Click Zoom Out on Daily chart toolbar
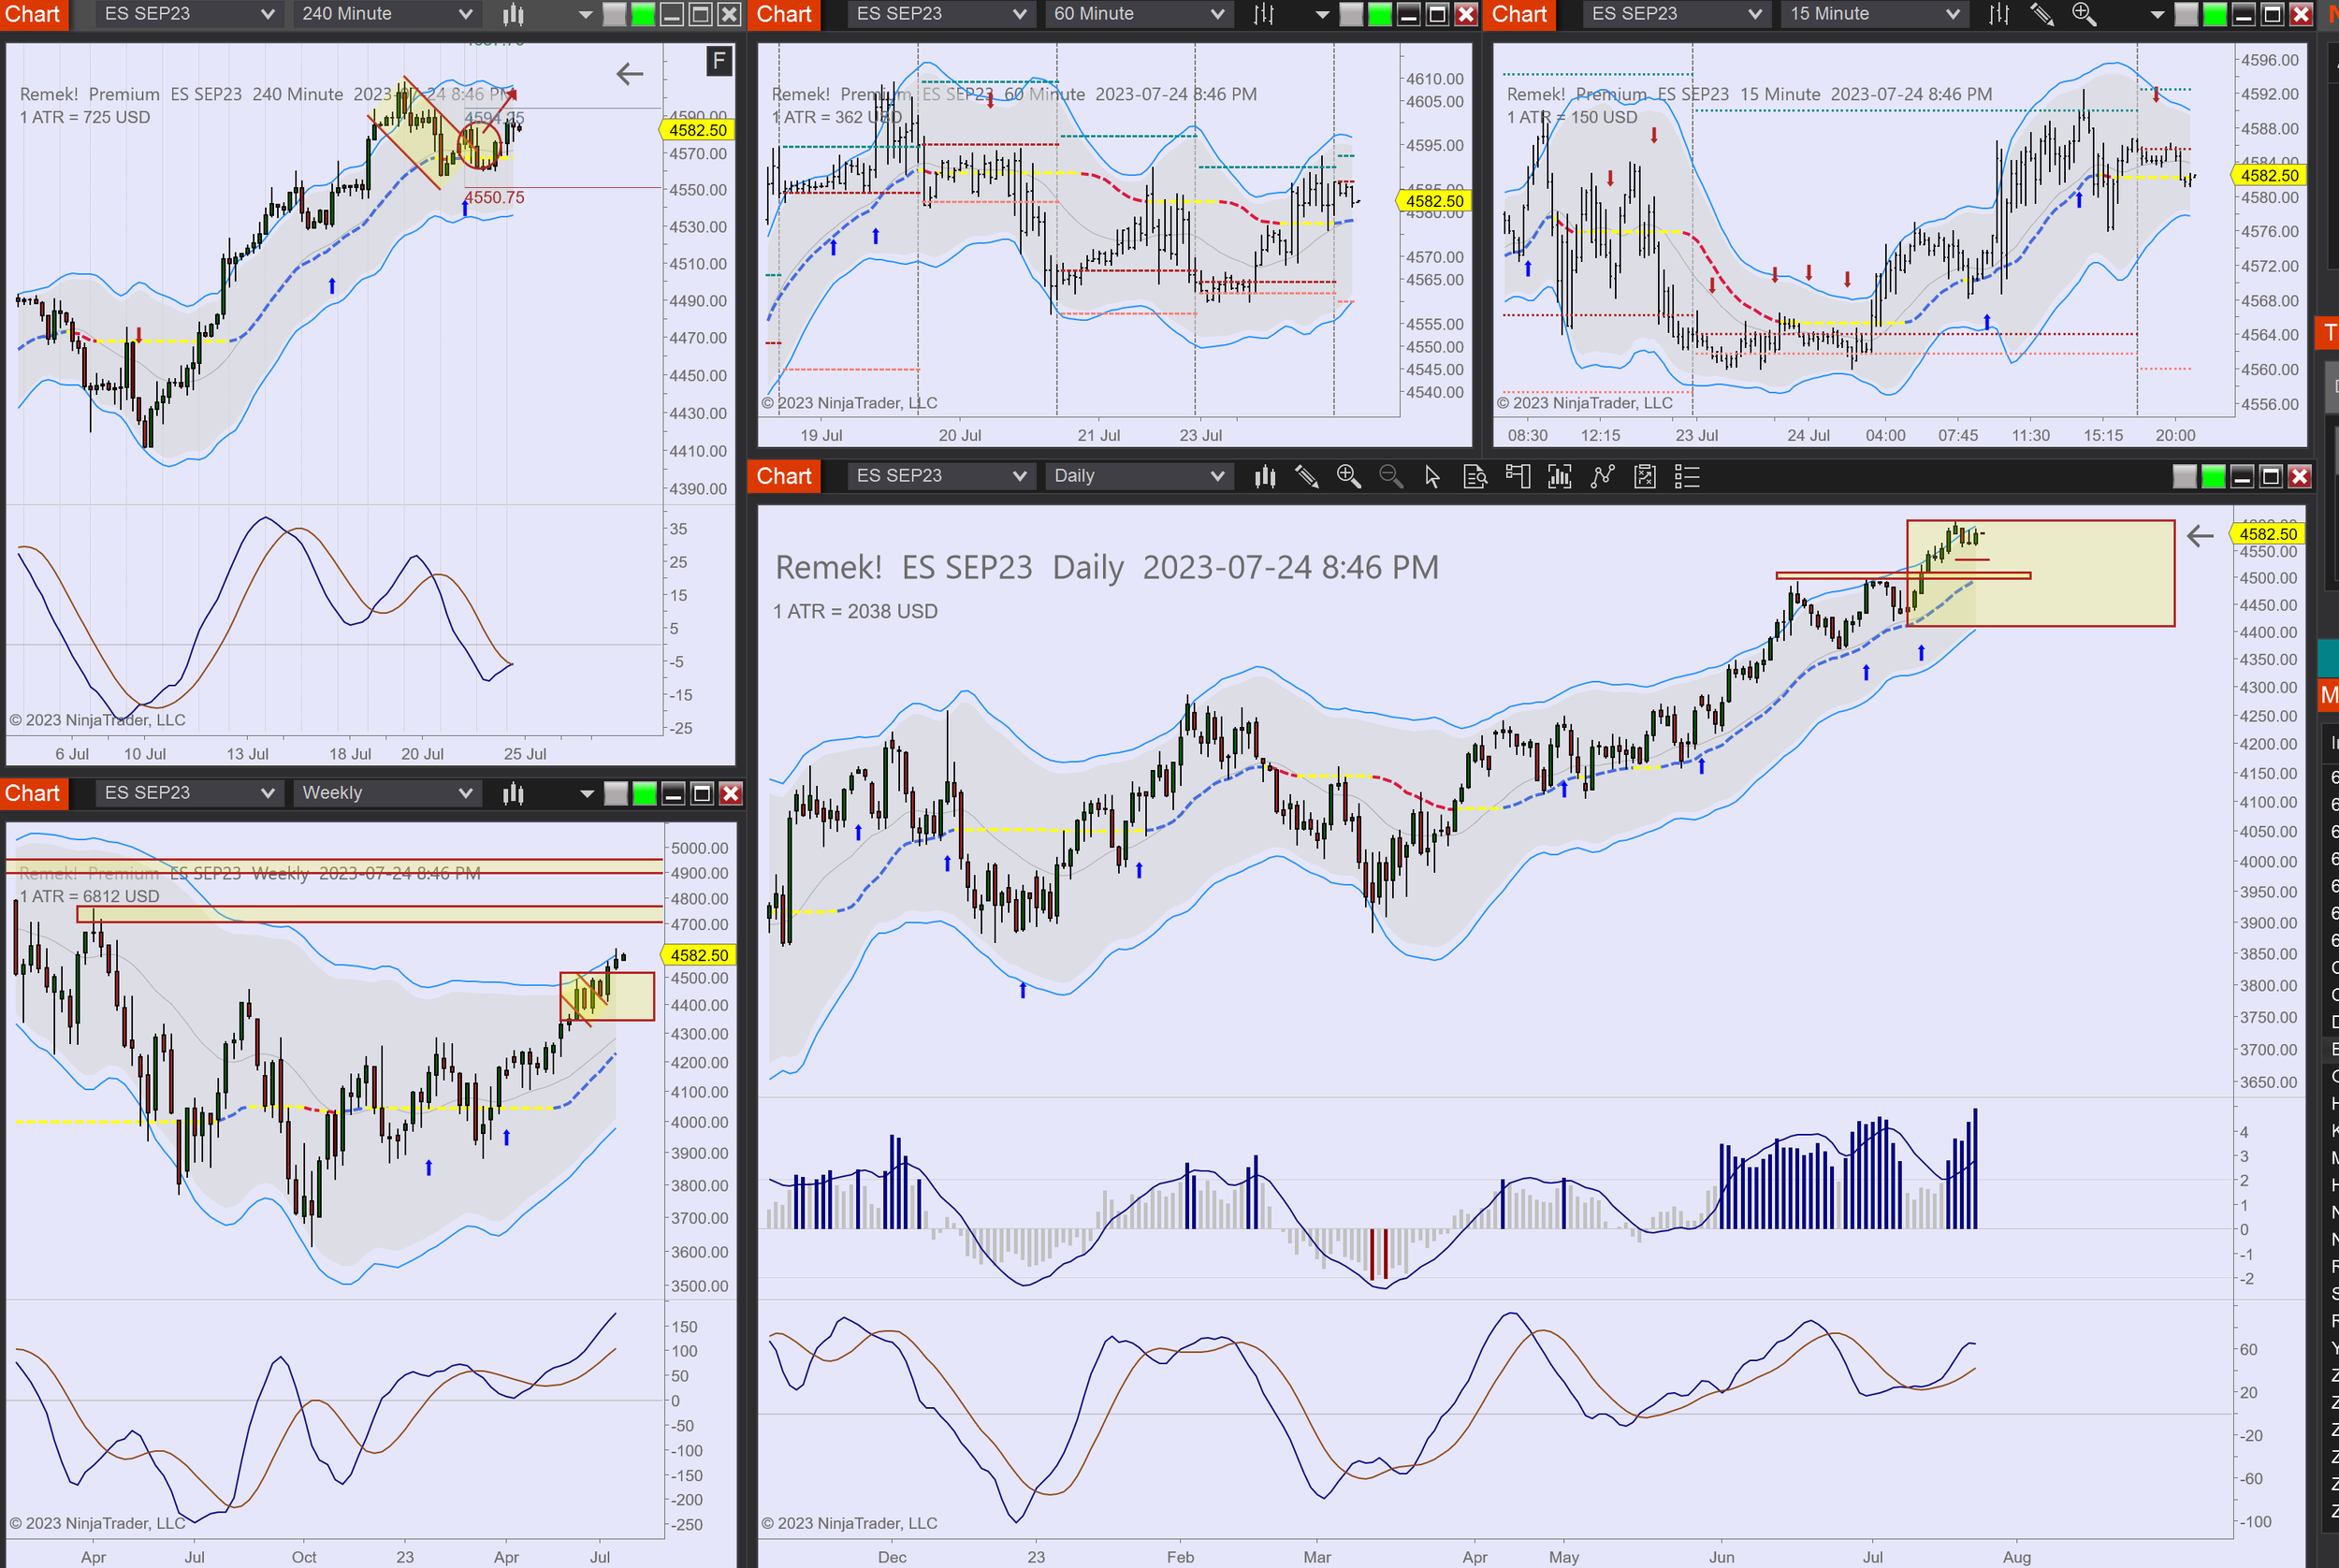 (x=1390, y=477)
